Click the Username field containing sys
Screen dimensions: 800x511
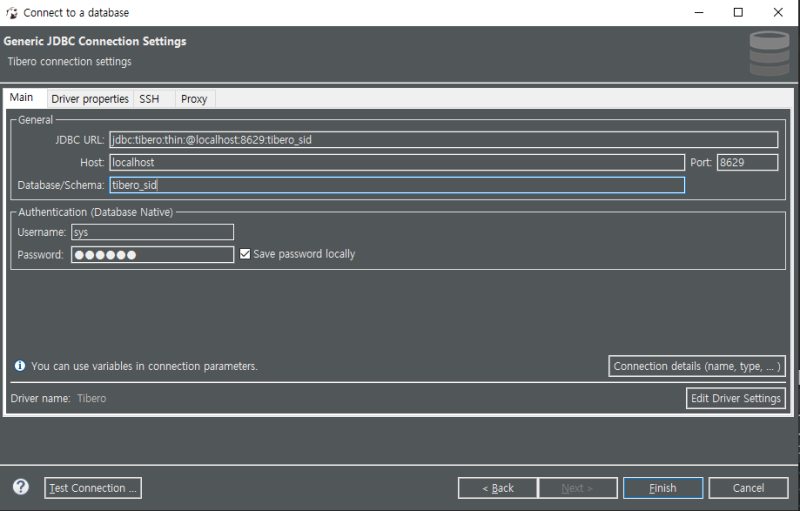tap(153, 232)
